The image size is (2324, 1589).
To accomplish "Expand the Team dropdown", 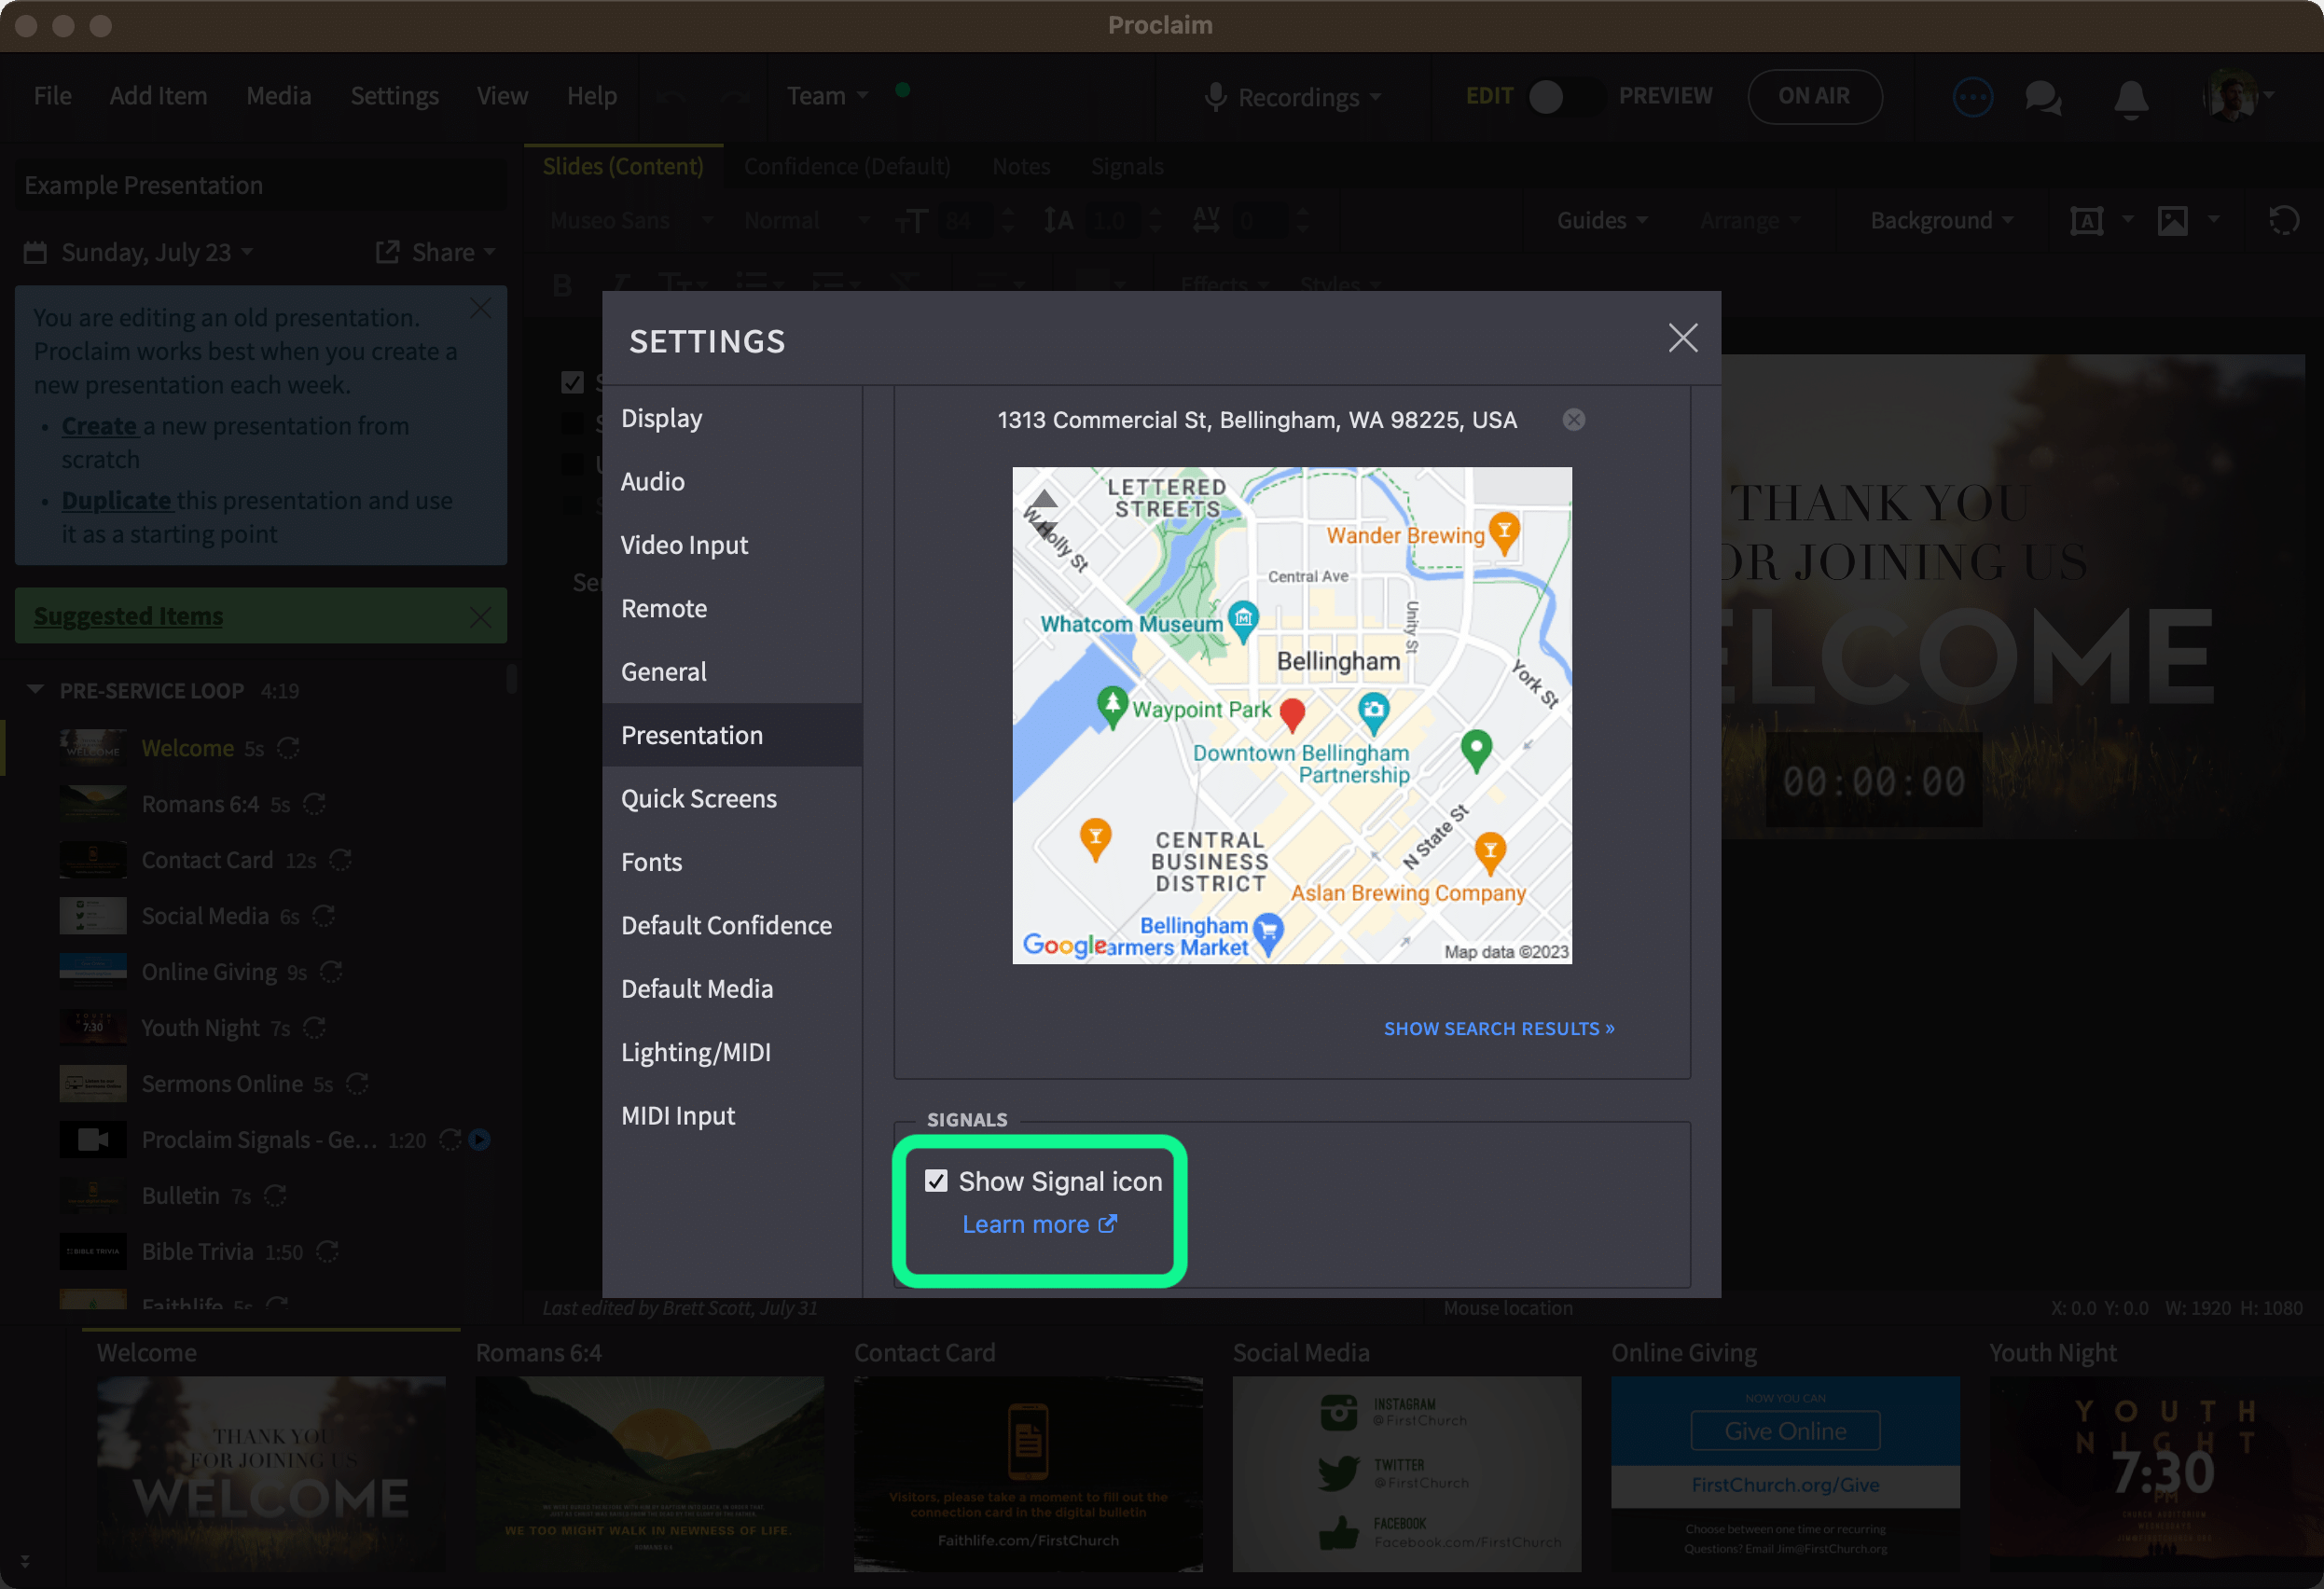I will click(x=827, y=96).
